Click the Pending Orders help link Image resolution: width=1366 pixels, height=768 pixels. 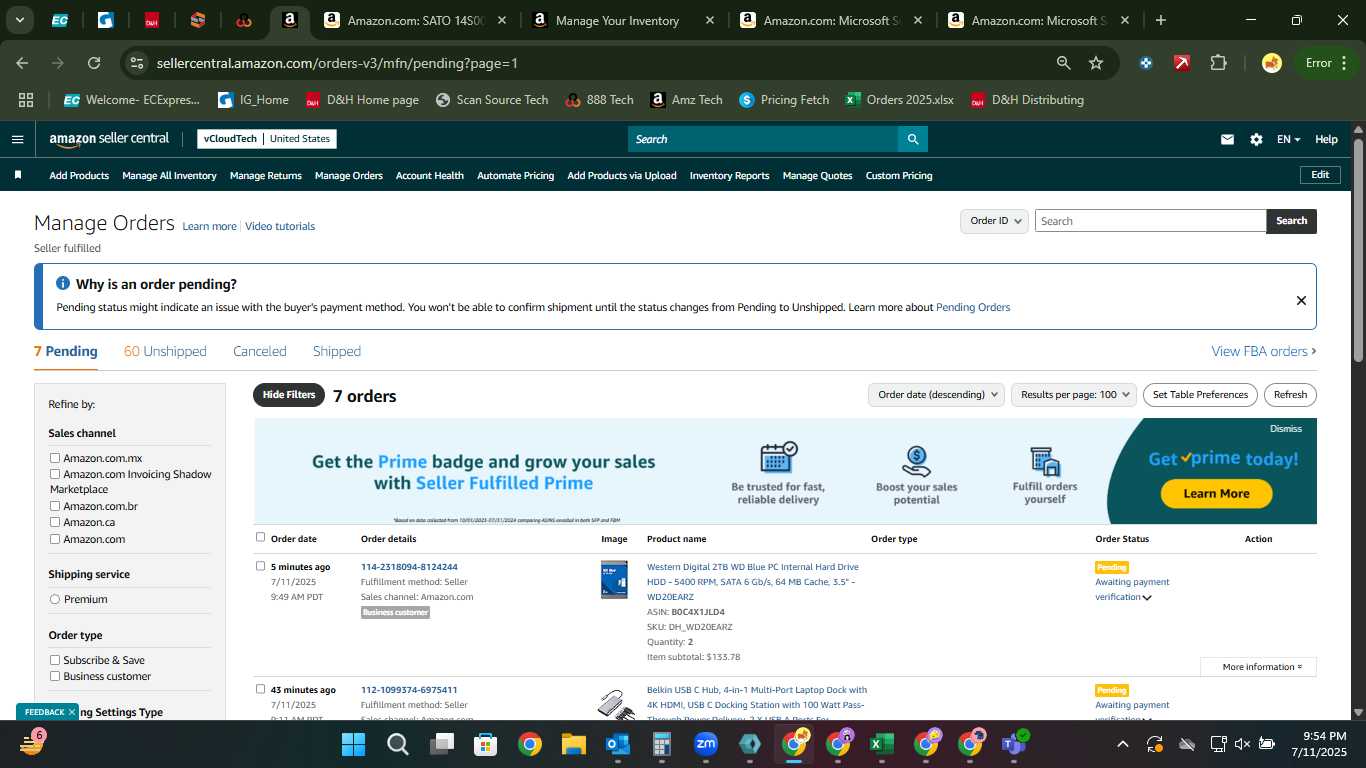973,307
